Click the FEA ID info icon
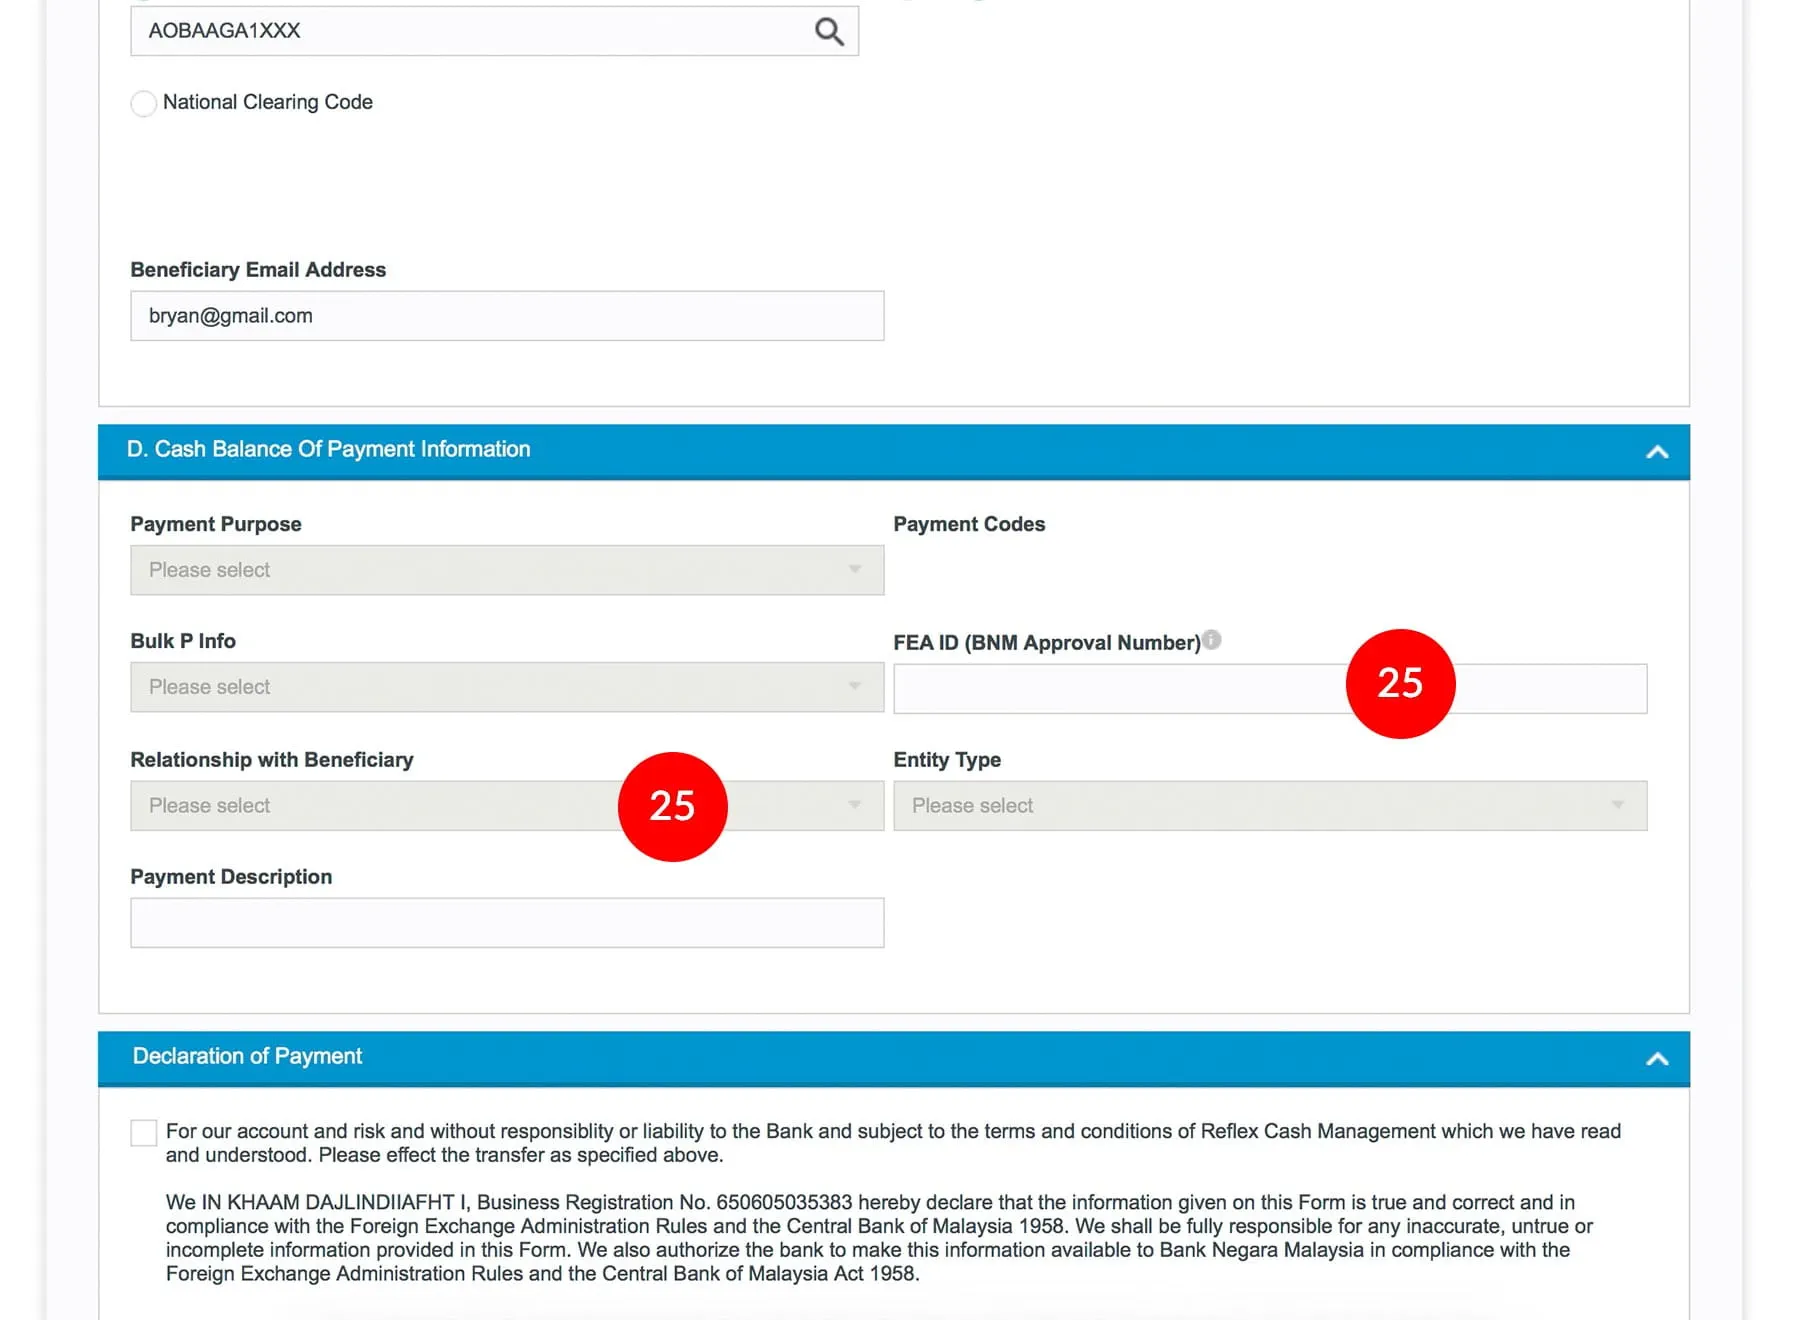This screenshot has width=1800, height=1320. [x=1212, y=640]
